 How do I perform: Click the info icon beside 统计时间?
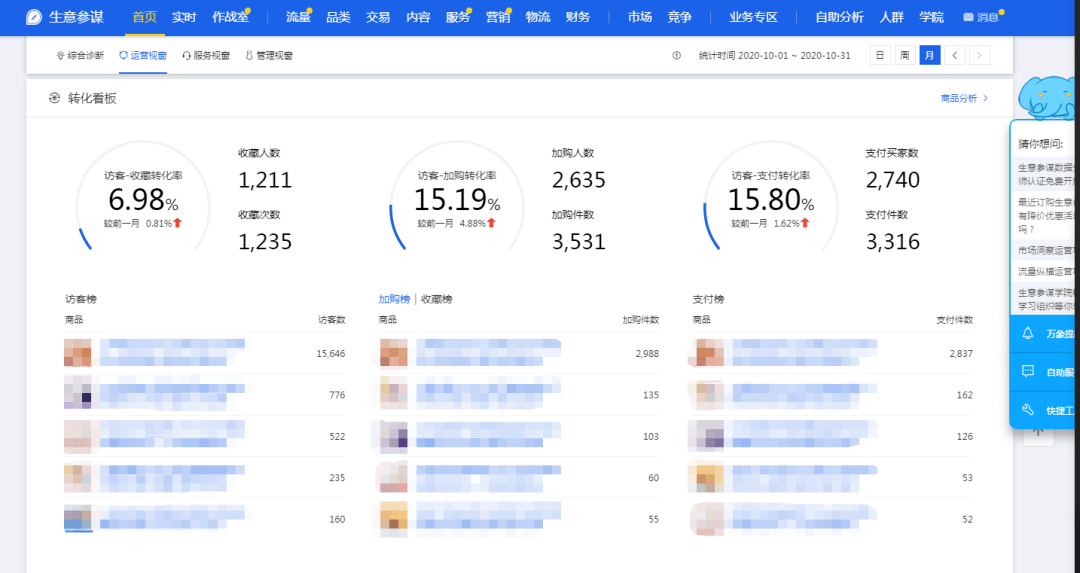coord(677,55)
